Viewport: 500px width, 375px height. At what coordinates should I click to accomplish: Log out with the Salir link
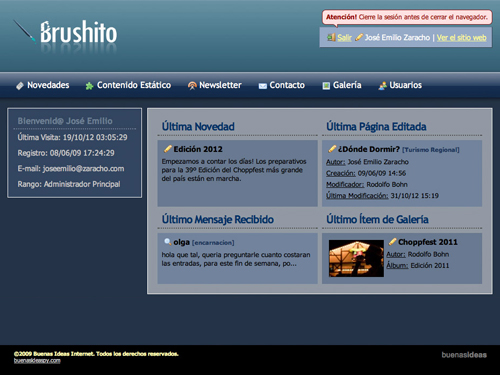click(344, 38)
